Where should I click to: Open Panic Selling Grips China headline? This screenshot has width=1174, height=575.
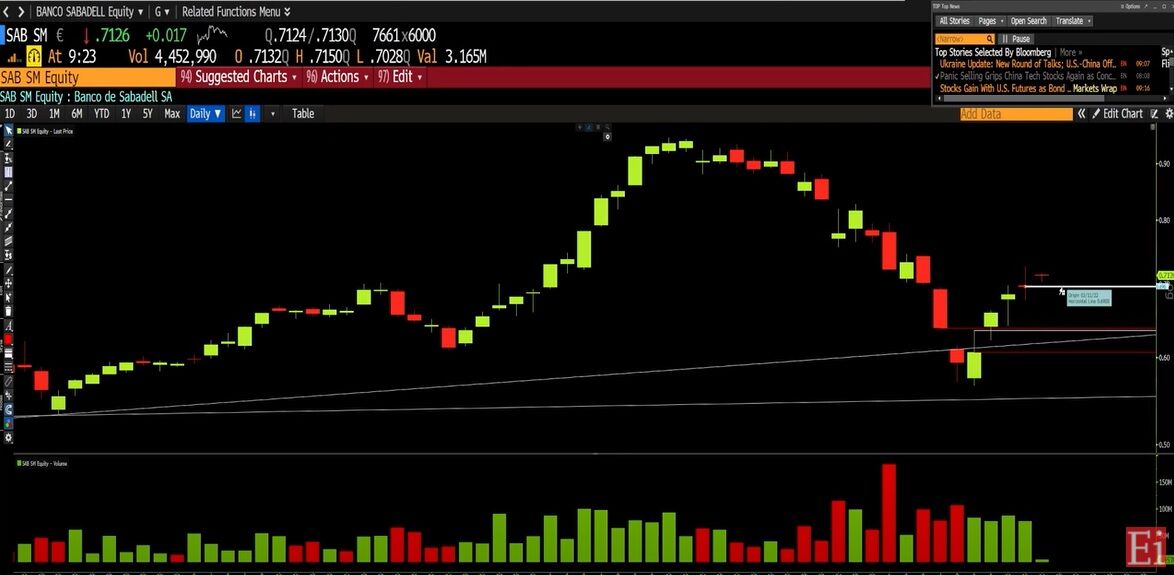pyautogui.click(x=1028, y=76)
